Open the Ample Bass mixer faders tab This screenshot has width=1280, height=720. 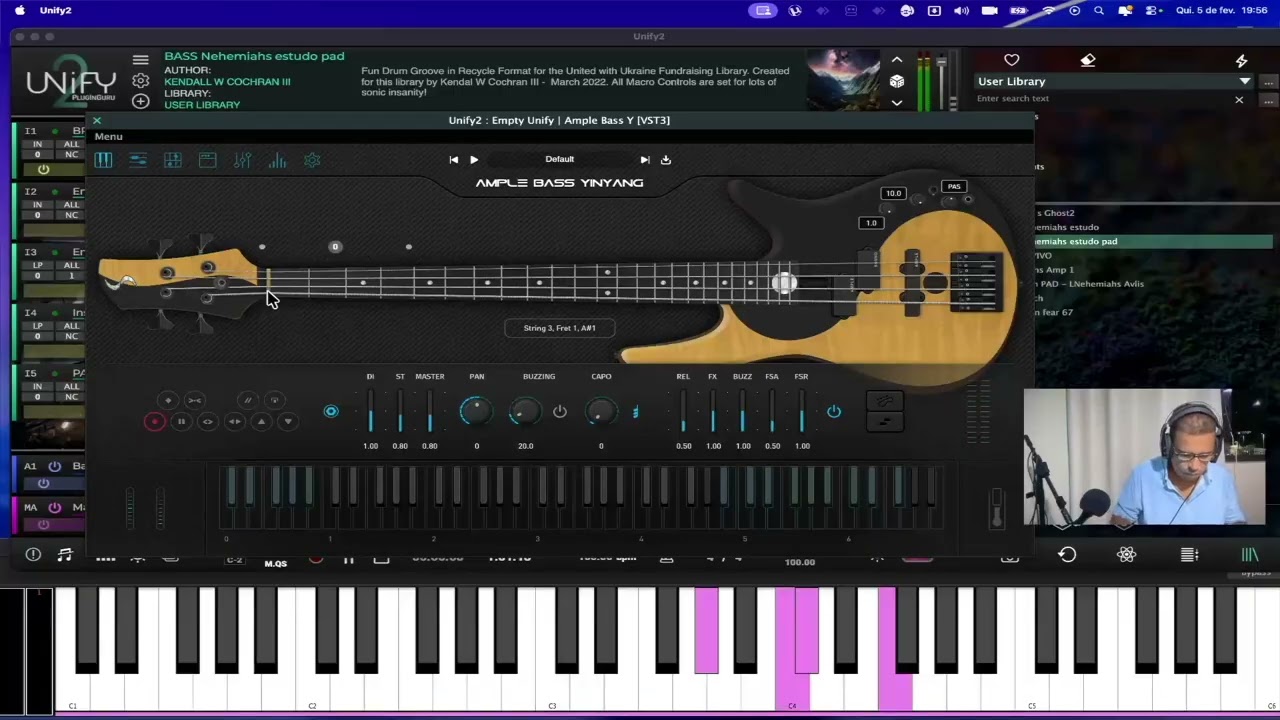(242, 160)
